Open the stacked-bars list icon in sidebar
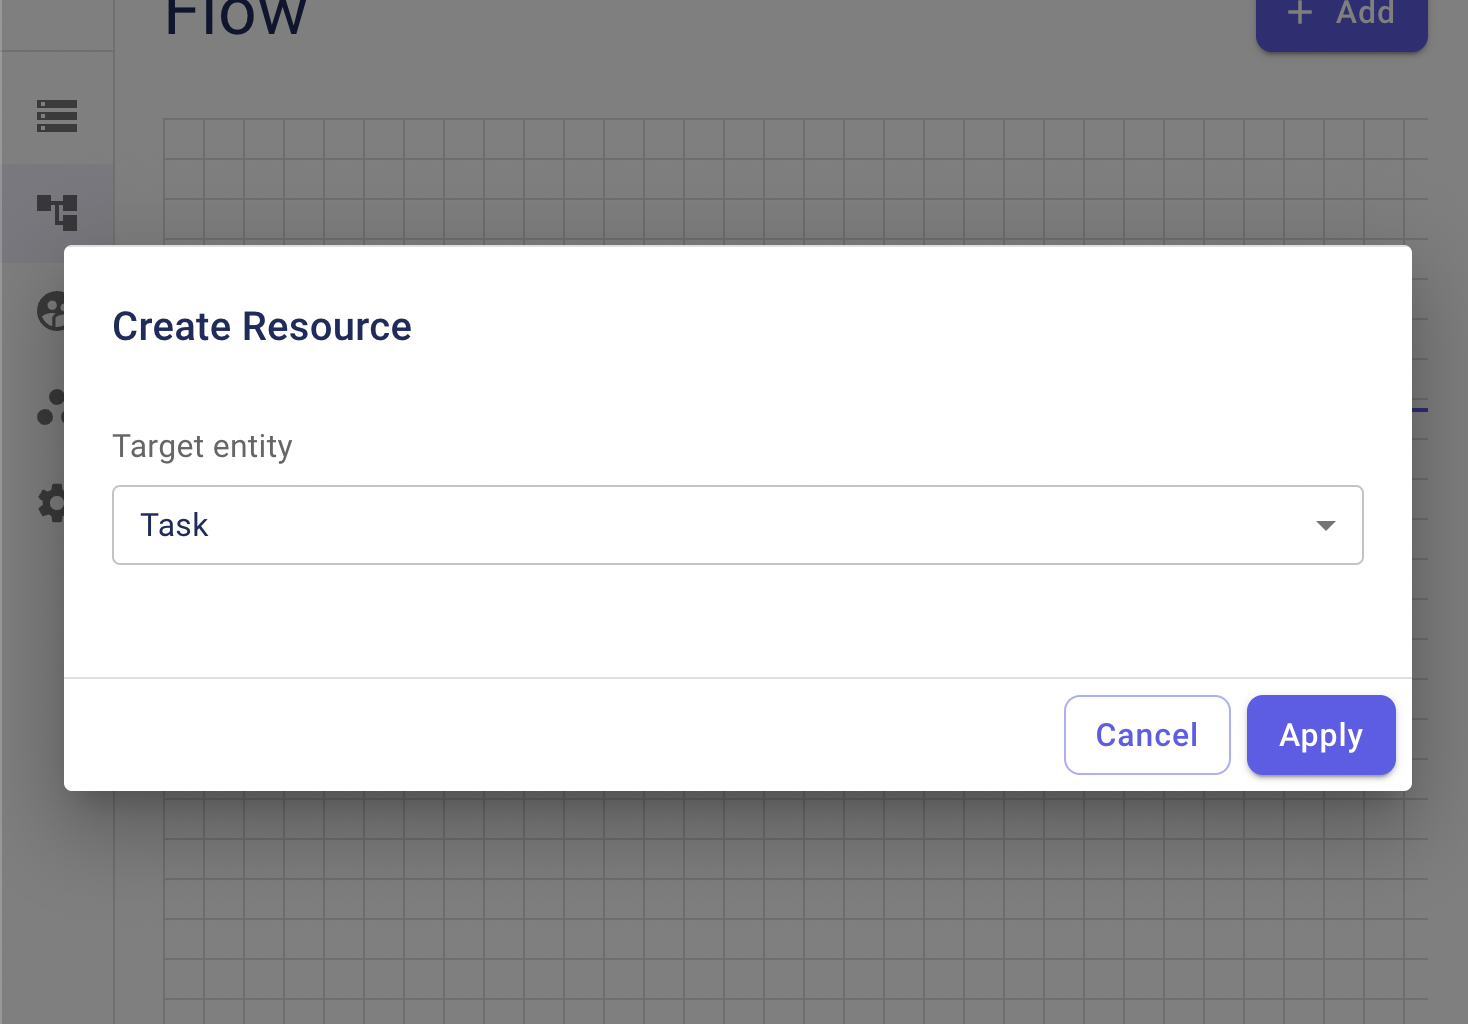 coord(57,116)
